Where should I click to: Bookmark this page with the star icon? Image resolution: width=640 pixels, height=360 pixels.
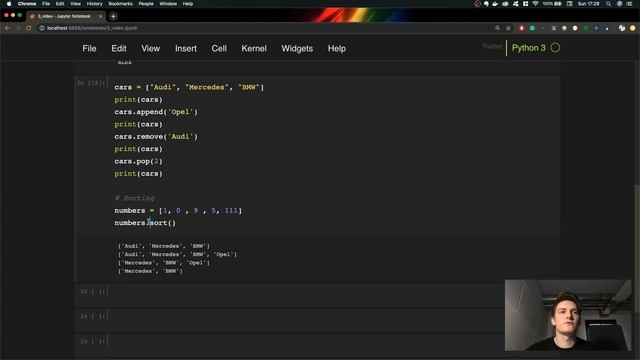coord(508,28)
